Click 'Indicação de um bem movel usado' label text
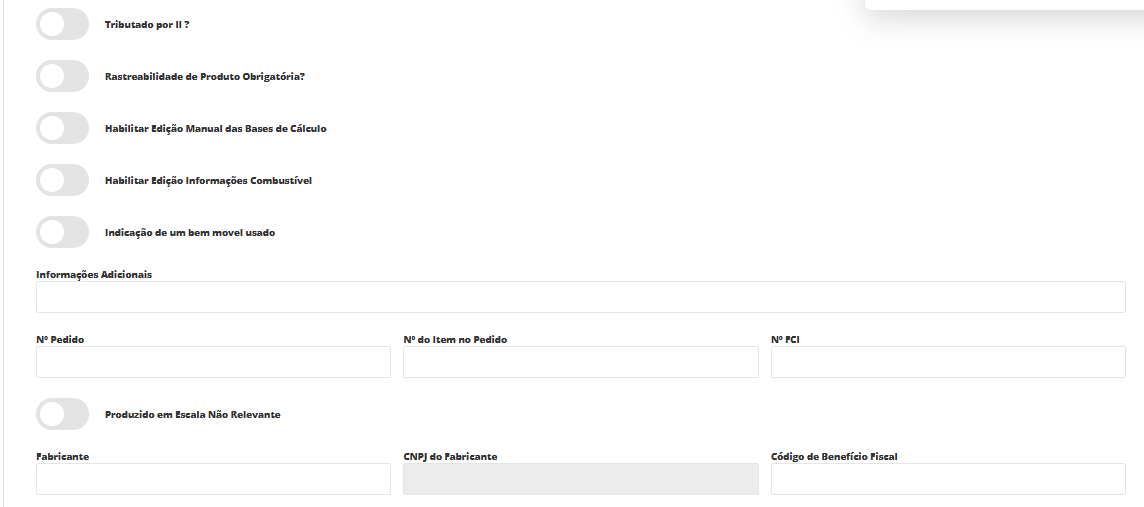 click(x=189, y=232)
